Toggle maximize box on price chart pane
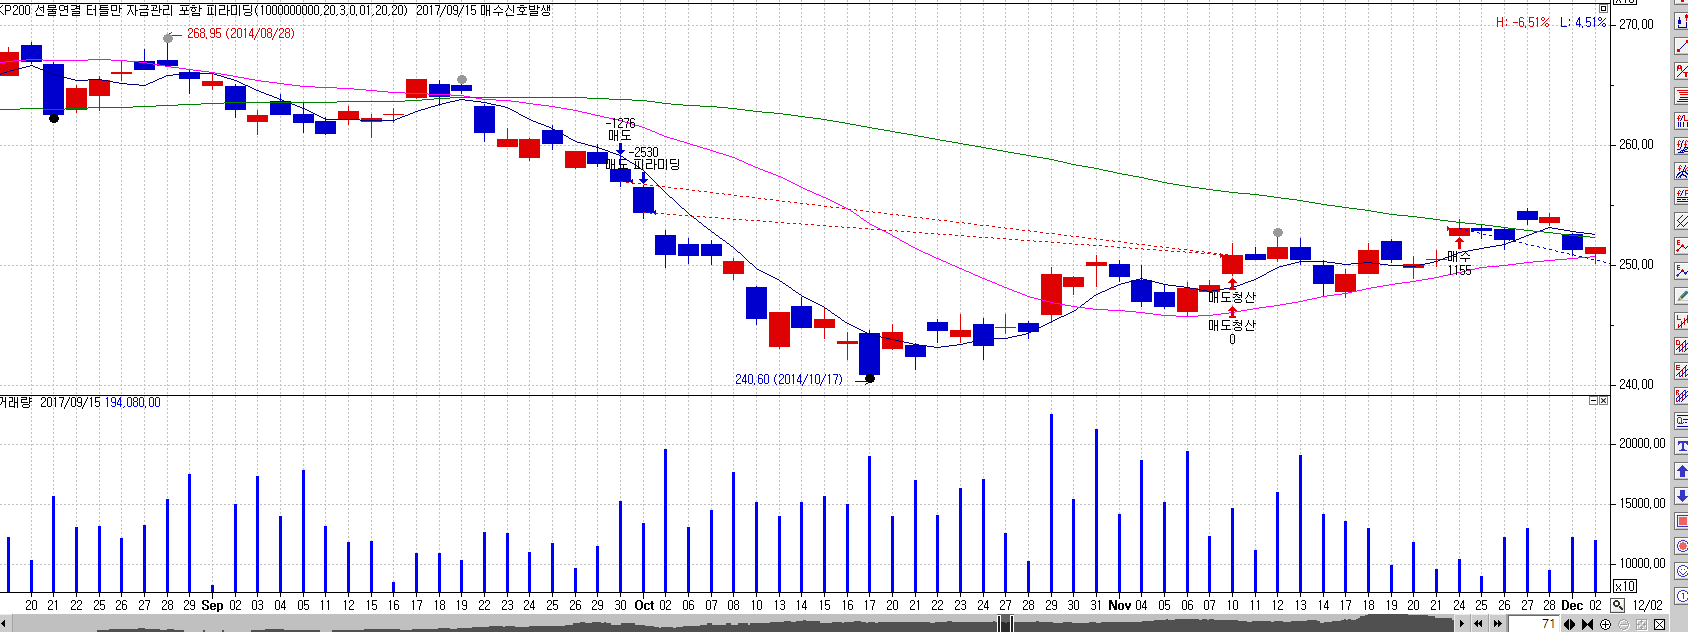 click(1603, 8)
